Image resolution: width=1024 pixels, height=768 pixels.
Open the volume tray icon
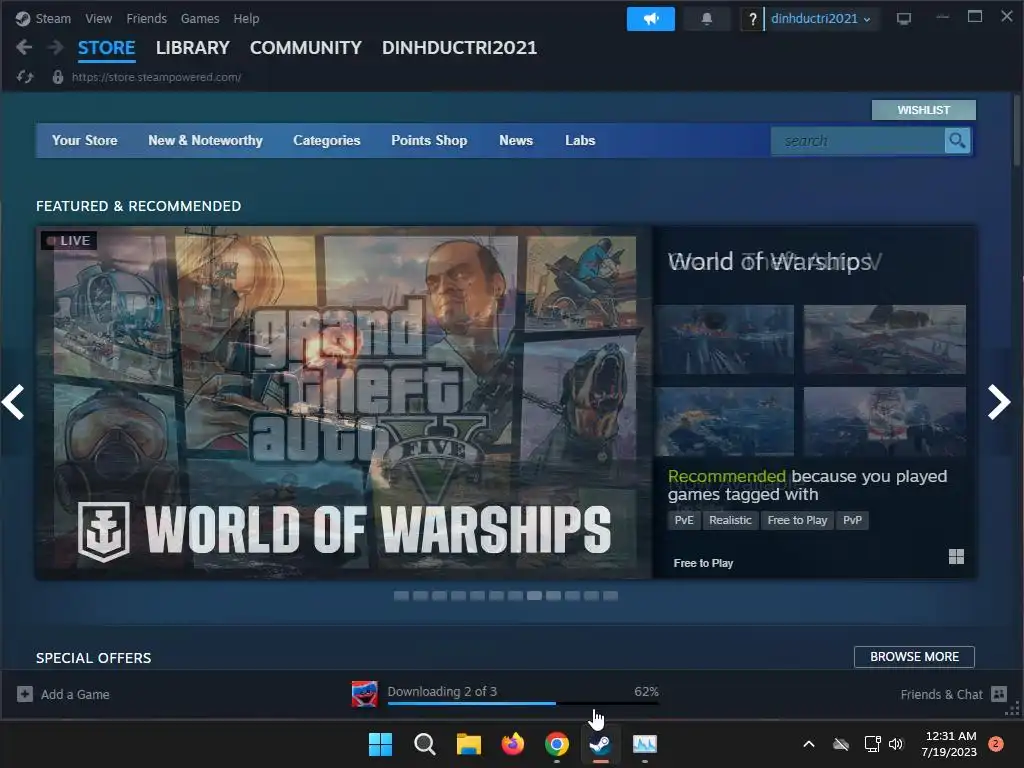896,744
